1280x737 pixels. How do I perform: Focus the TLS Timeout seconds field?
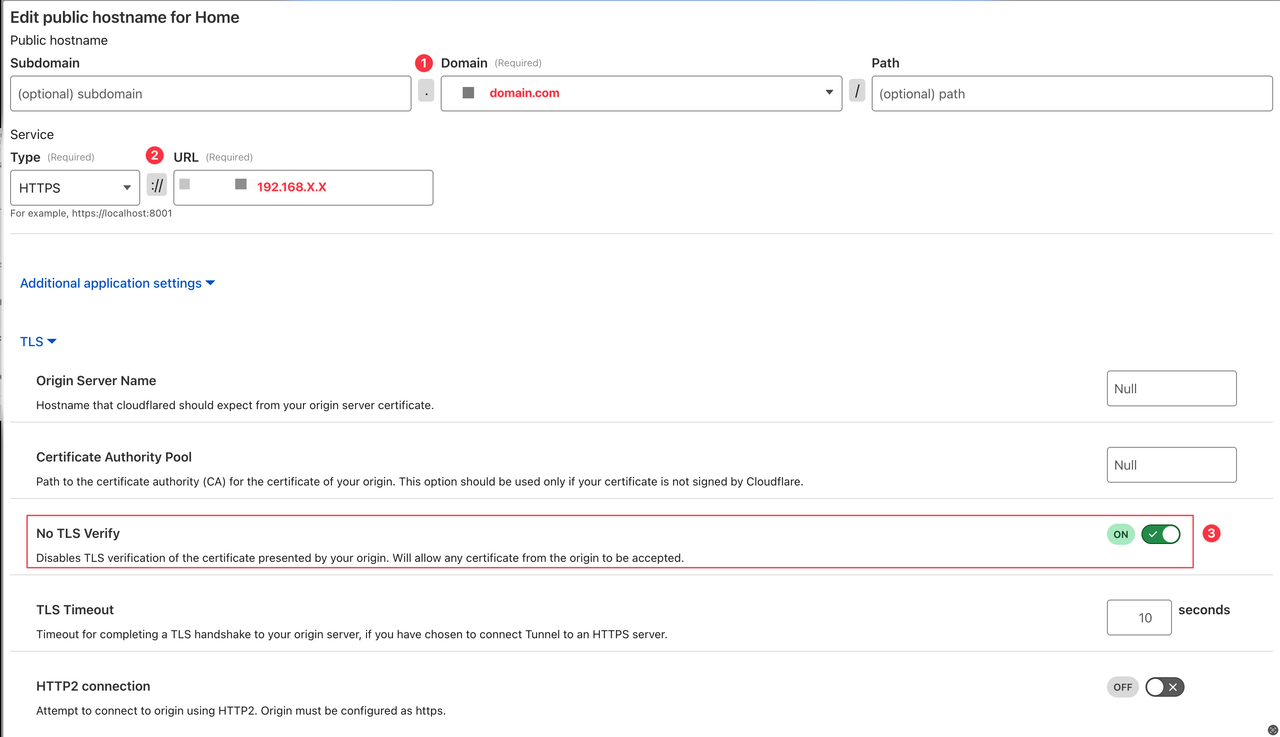[x=1138, y=617]
